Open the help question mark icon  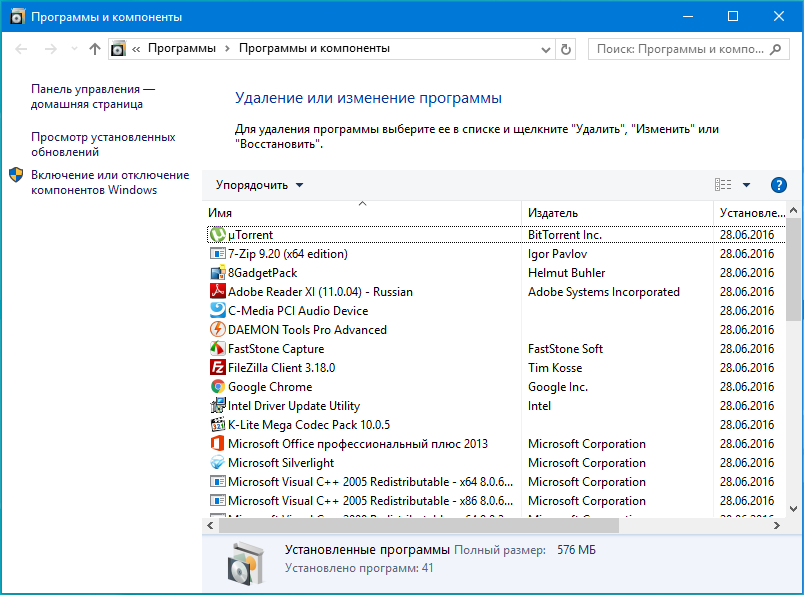coord(778,185)
